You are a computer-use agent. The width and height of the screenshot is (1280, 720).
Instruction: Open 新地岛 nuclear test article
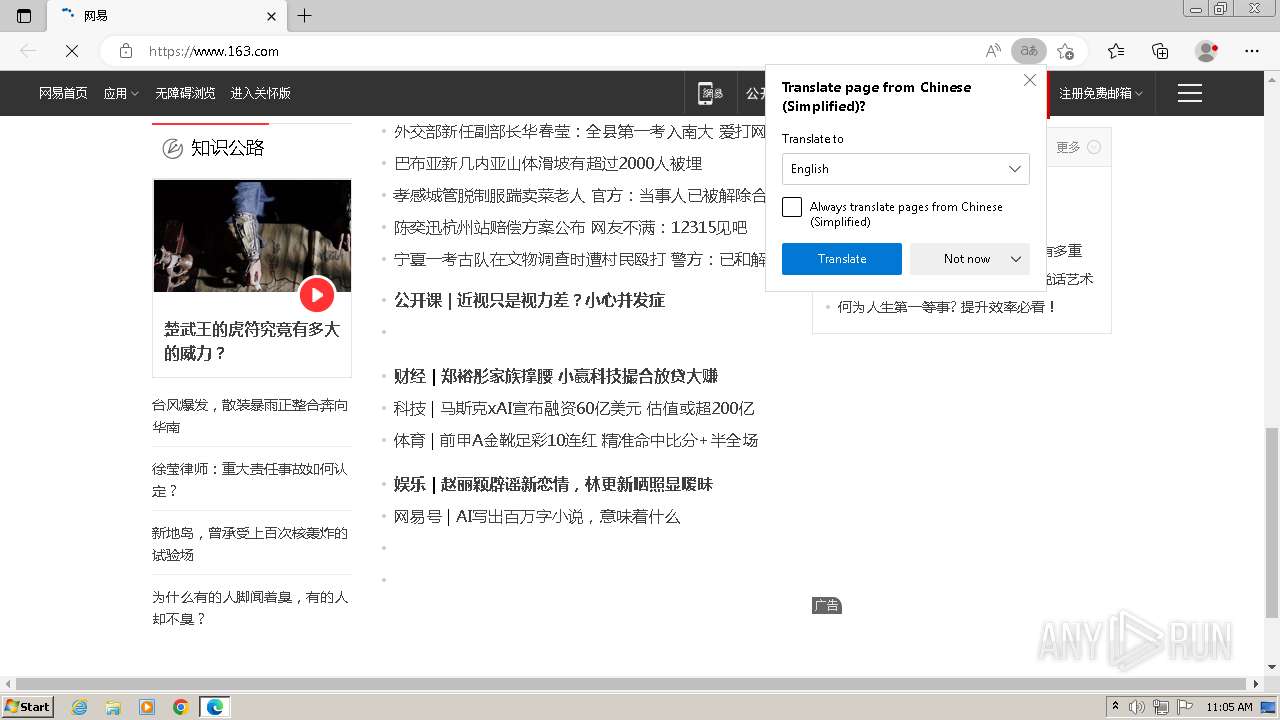pos(250,544)
